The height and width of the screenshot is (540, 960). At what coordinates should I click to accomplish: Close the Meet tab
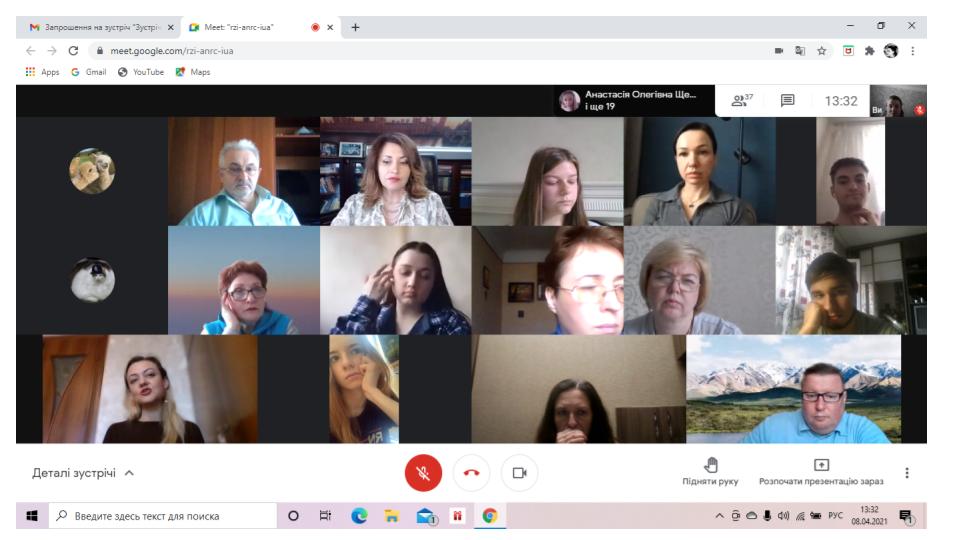330,27
